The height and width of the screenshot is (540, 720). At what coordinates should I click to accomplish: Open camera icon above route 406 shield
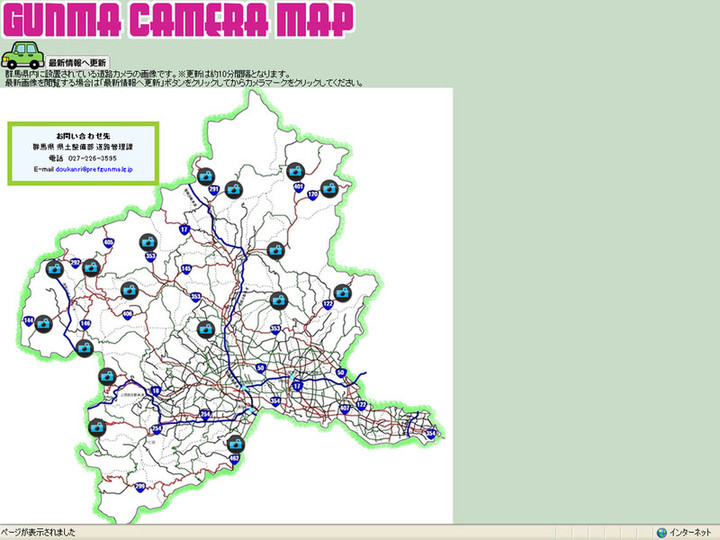(x=130, y=290)
